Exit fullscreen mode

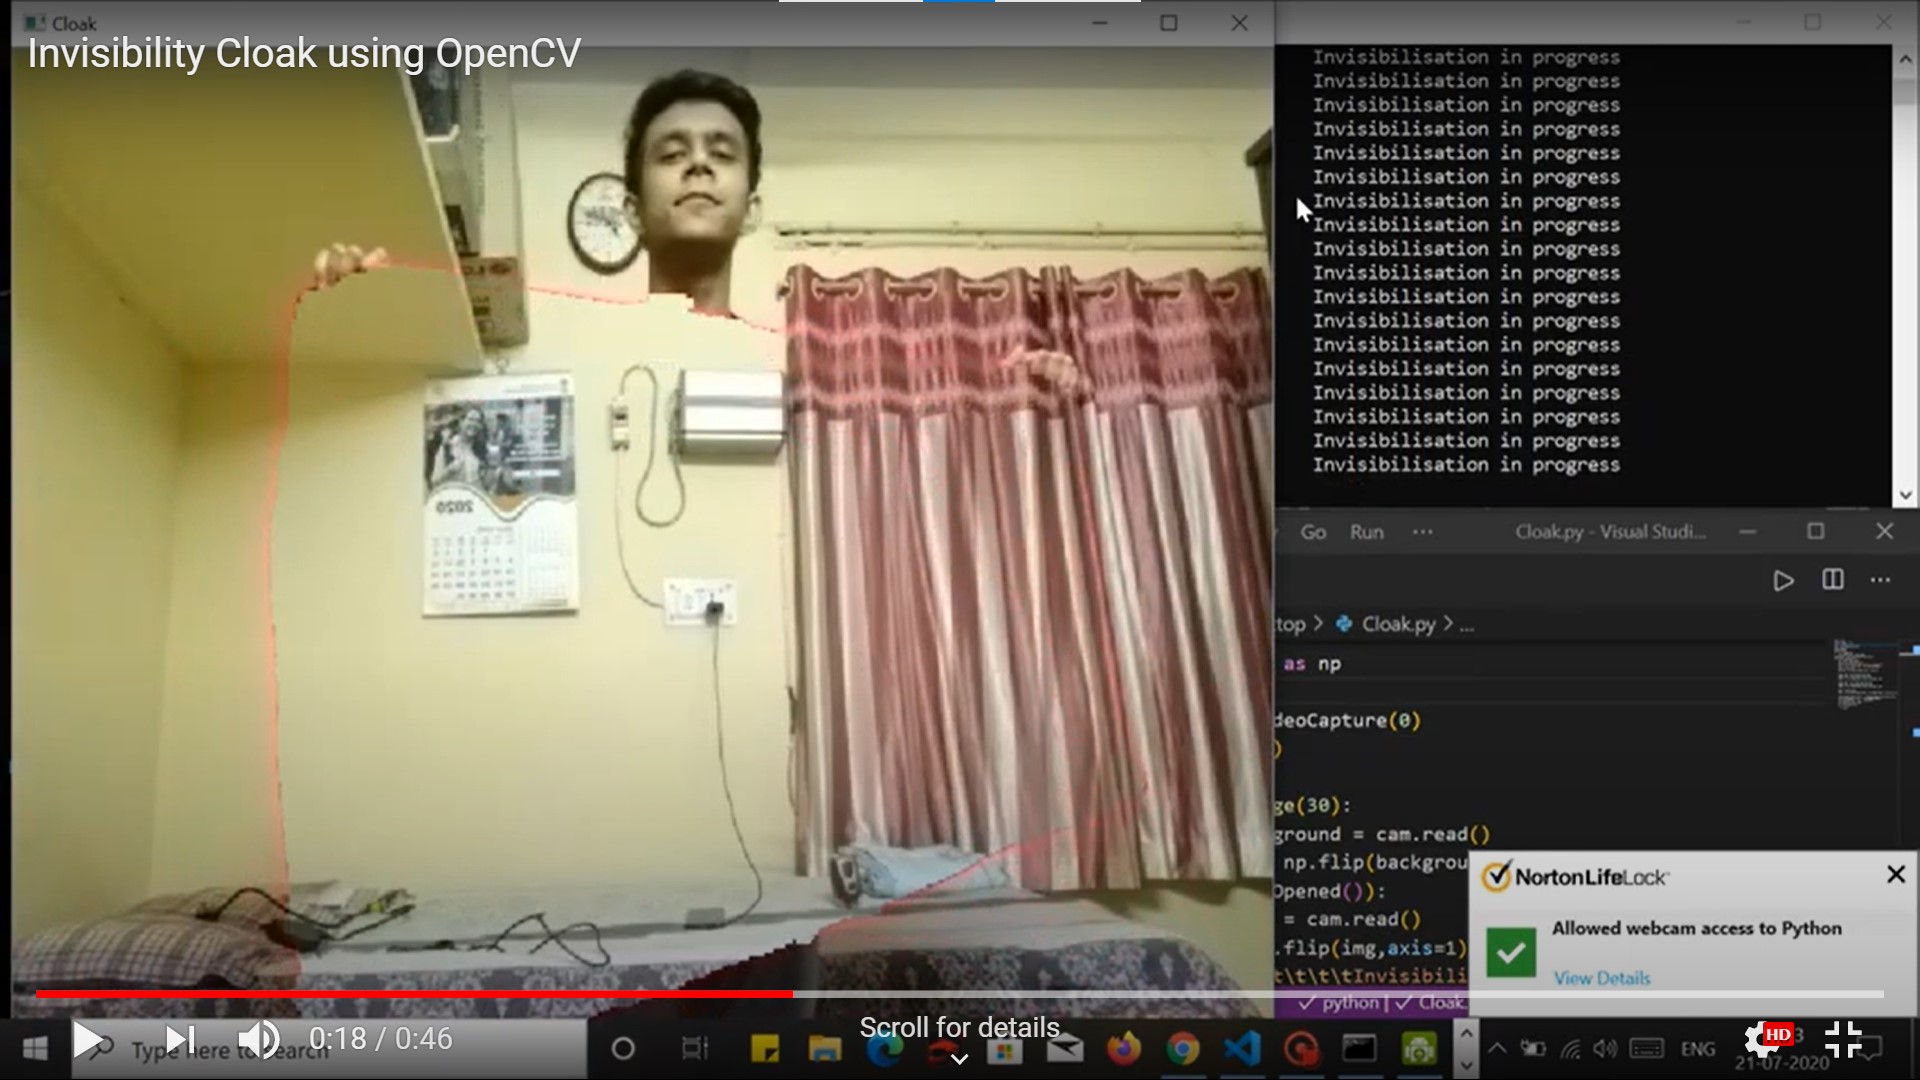click(x=1843, y=1040)
